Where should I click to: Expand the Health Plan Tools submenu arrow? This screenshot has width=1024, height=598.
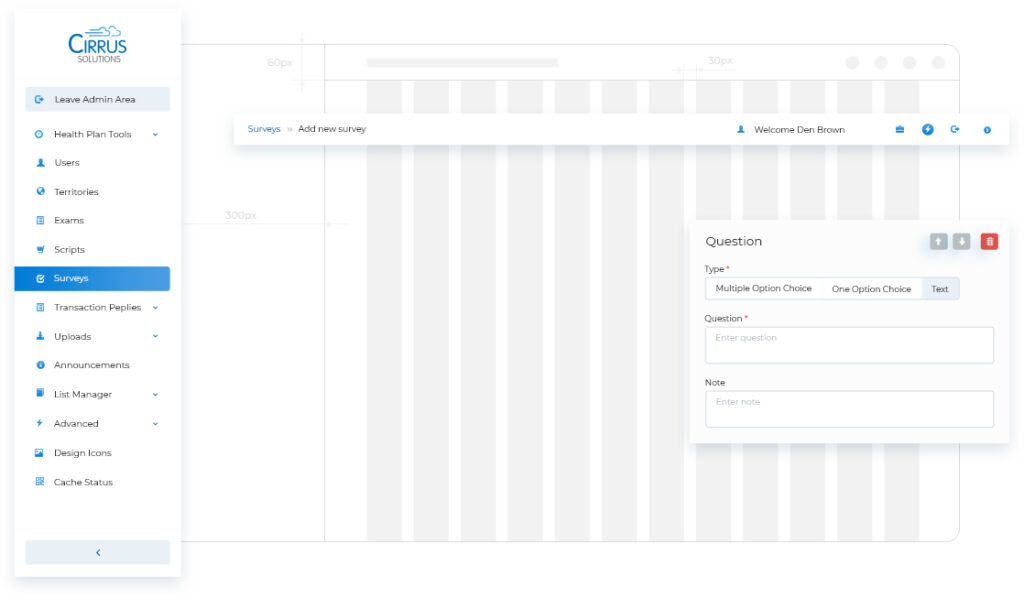pos(155,134)
